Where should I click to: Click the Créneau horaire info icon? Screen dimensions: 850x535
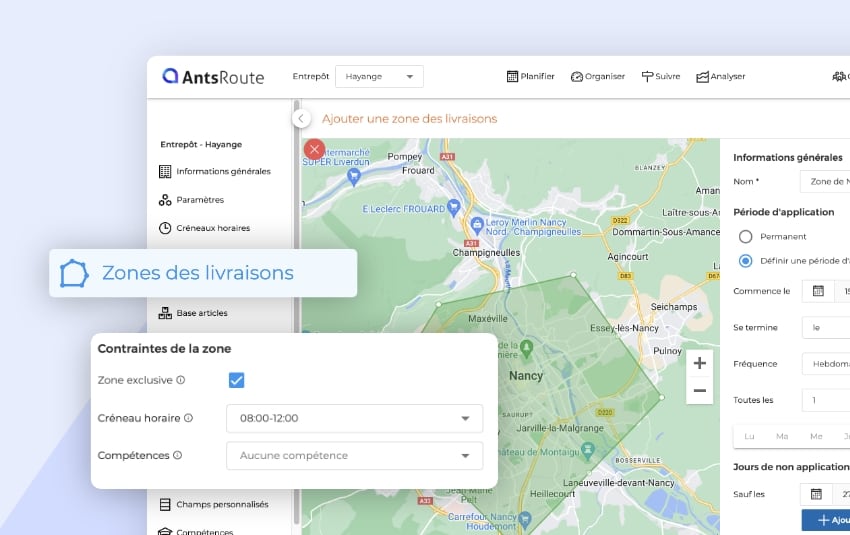[x=188, y=418]
